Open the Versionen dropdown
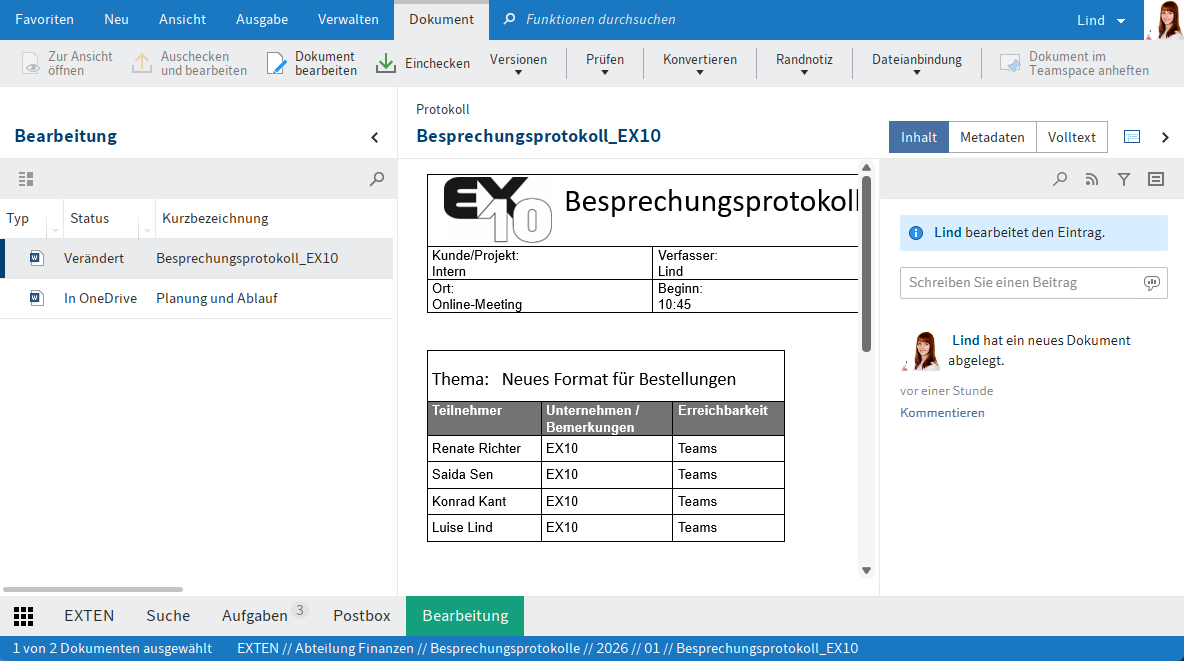1184x661 pixels. [x=517, y=62]
